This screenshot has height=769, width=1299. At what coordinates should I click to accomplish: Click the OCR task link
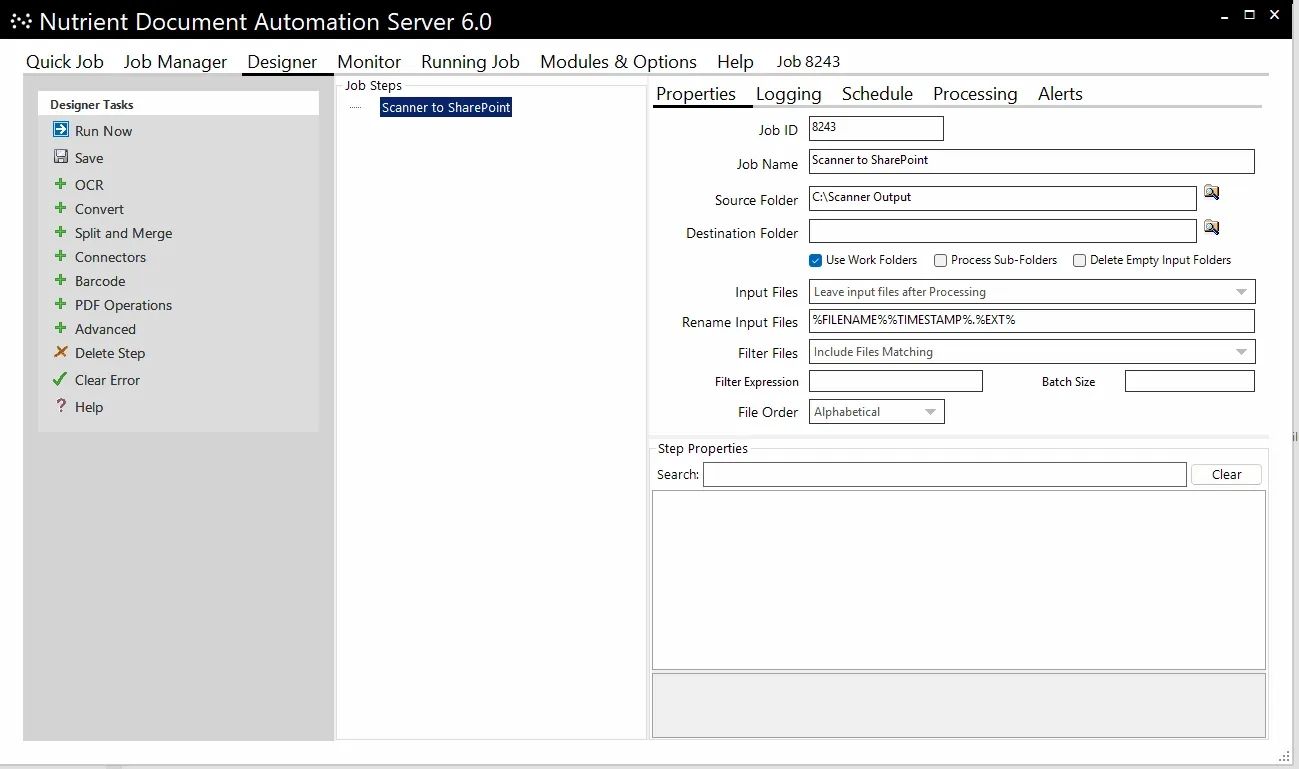[x=89, y=185]
